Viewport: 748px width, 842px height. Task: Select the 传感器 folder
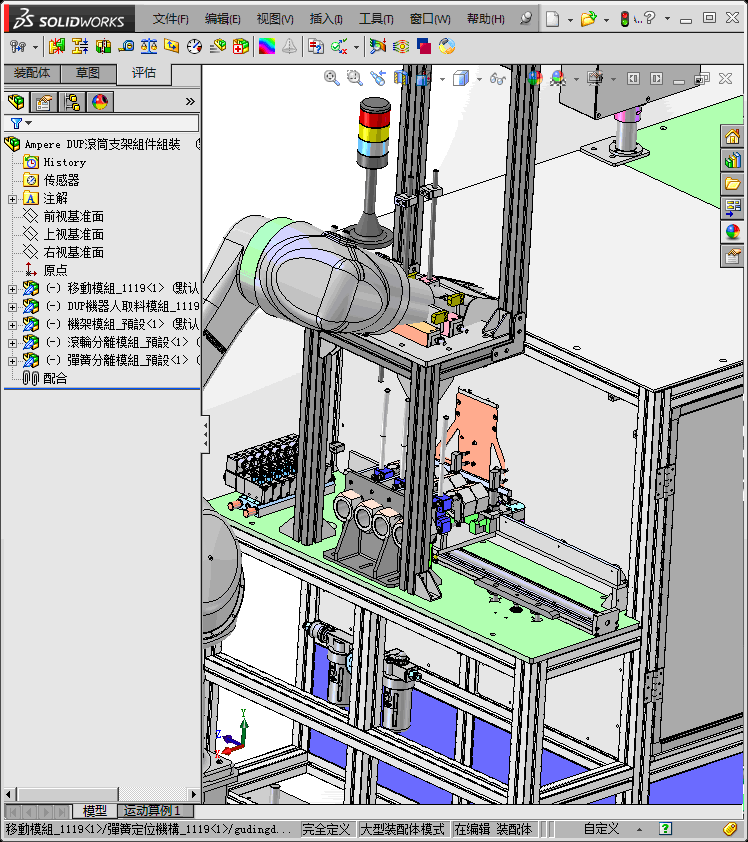62,180
